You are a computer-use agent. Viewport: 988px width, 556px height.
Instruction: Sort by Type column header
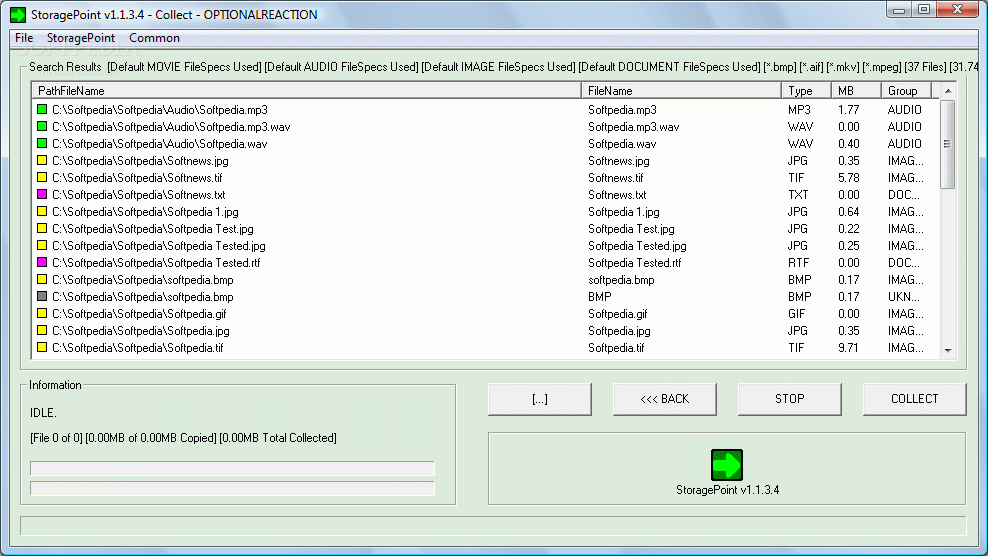pyautogui.click(x=807, y=91)
